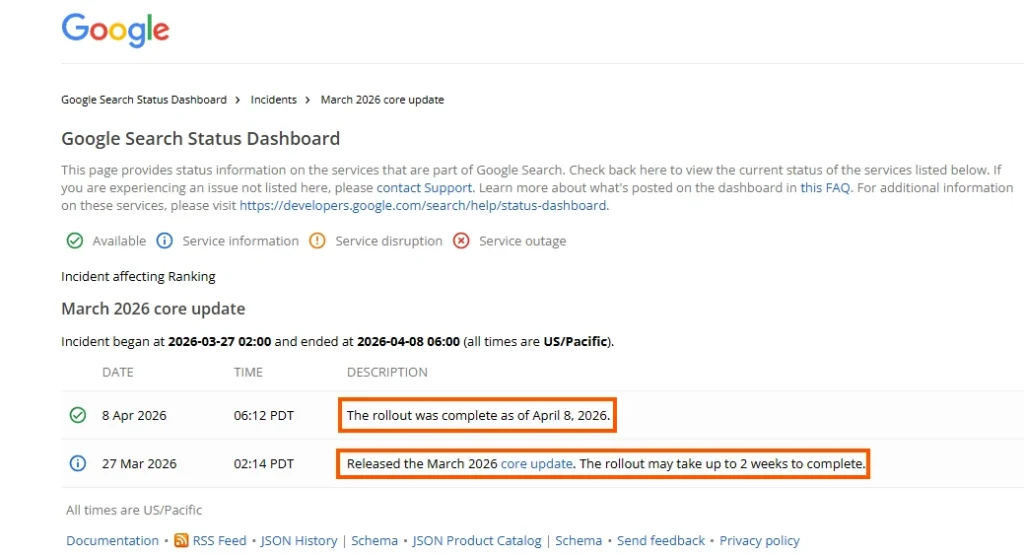
Task: Open Privacy policy footer link
Action: (x=760, y=541)
